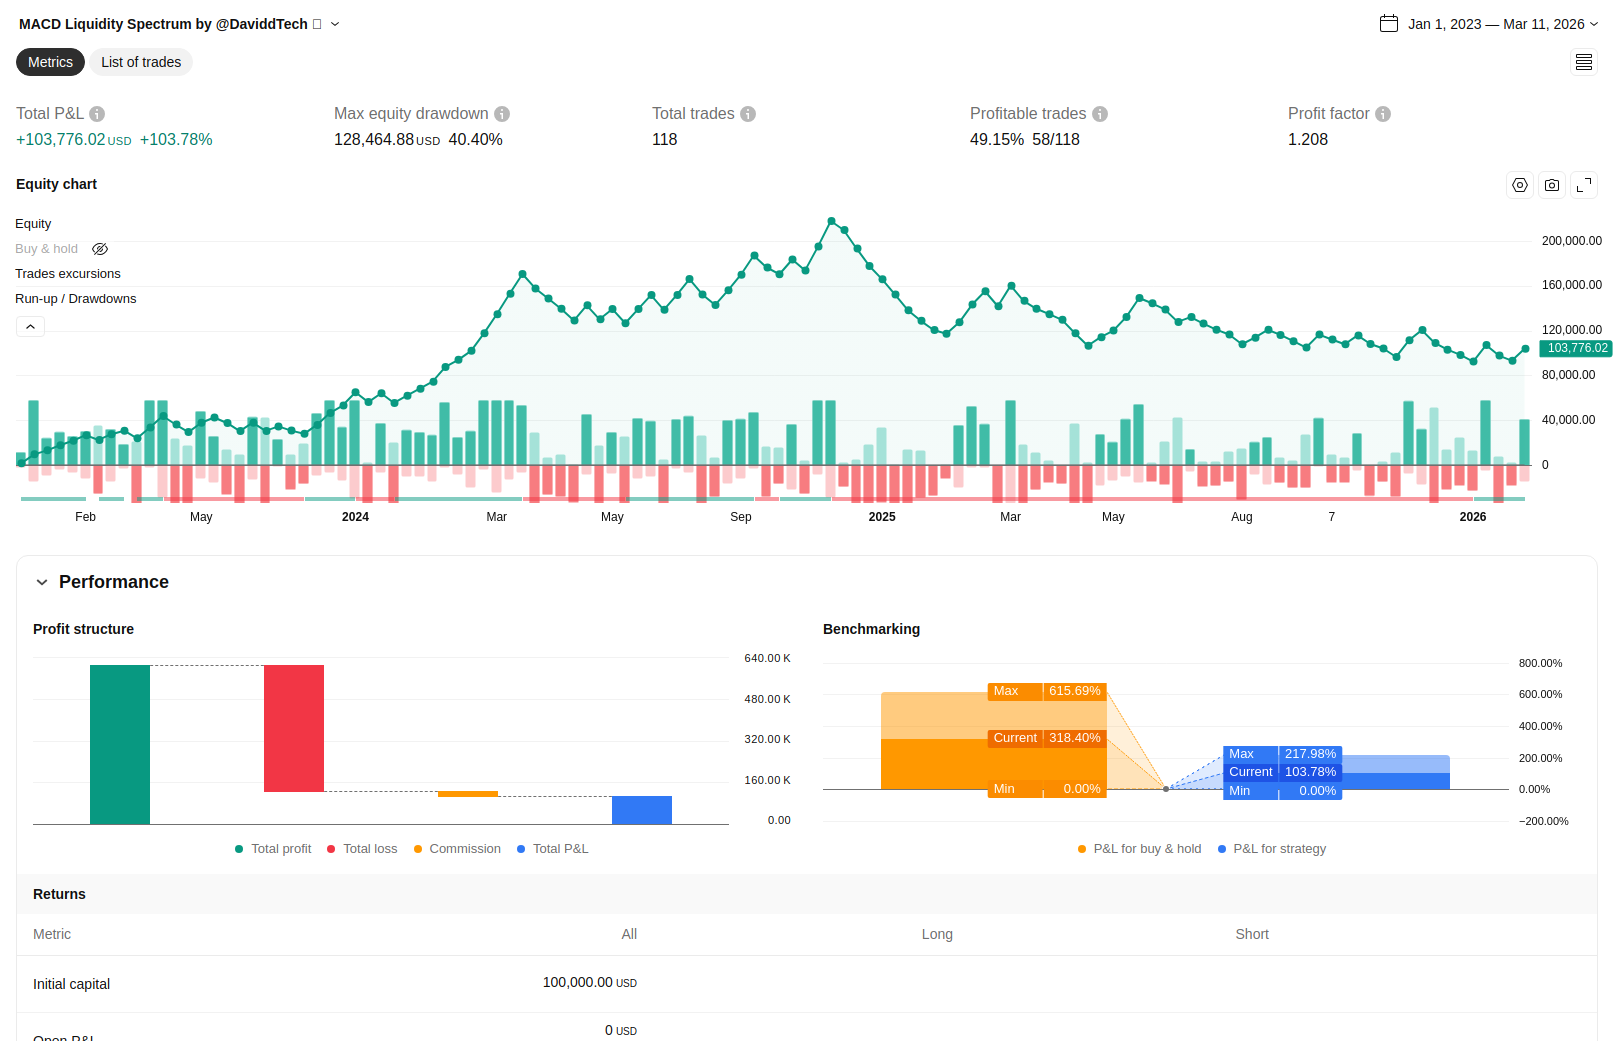Image resolution: width=1614 pixels, height=1041 pixels.
Task: Click the Total profit legend entry
Action: [x=273, y=849]
